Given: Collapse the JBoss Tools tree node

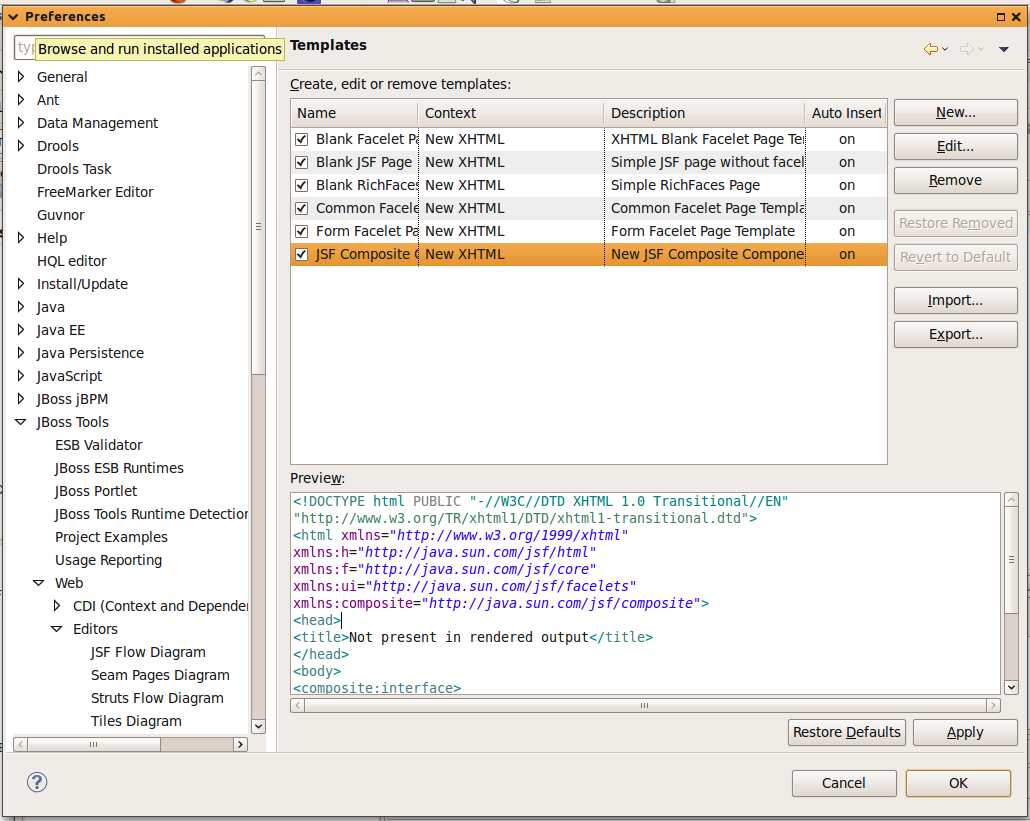Looking at the screenshot, I should (21, 422).
